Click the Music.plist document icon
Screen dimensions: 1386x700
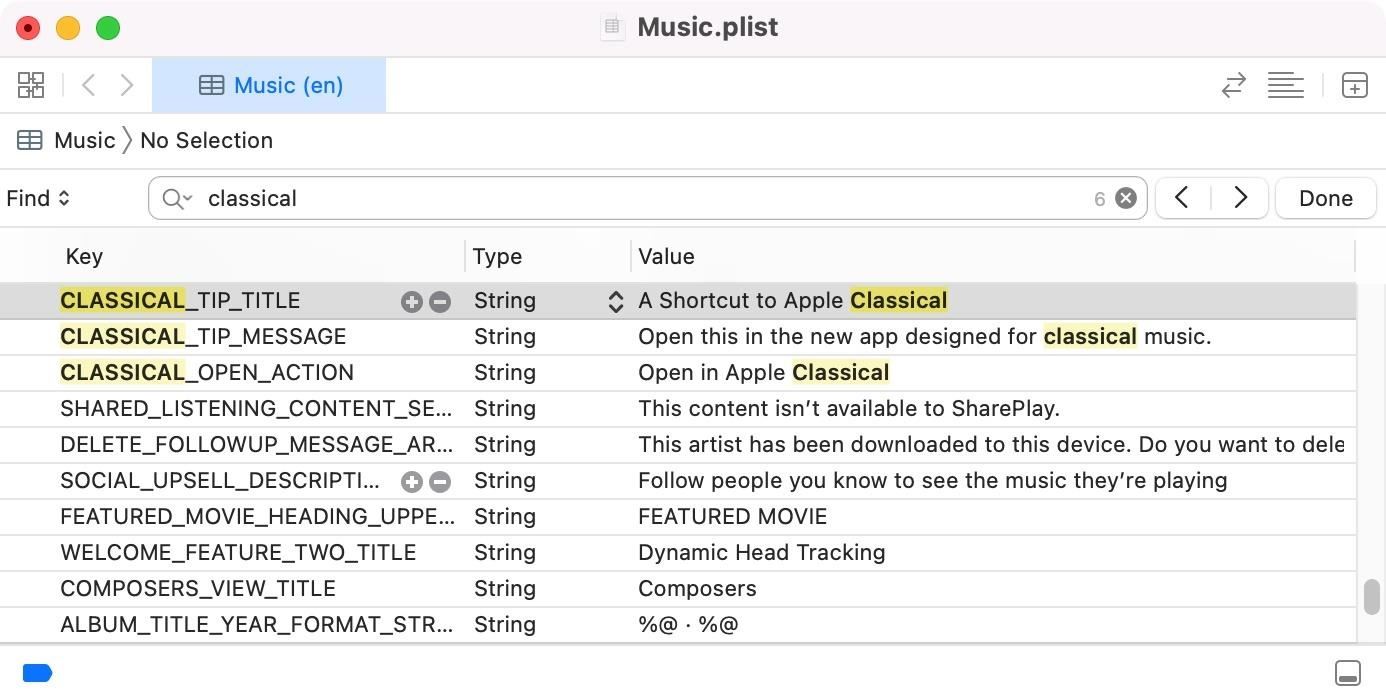click(x=612, y=27)
